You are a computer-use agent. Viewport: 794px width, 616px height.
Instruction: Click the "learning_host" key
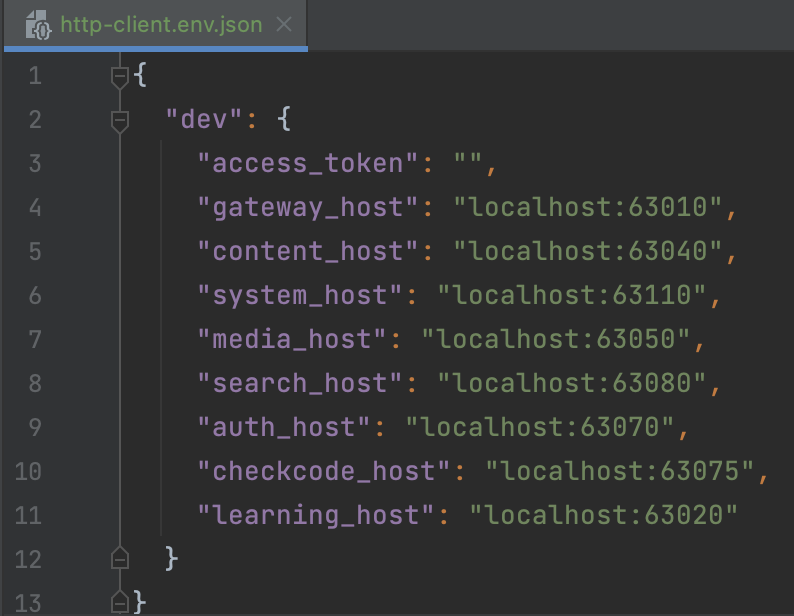point(315,516)
